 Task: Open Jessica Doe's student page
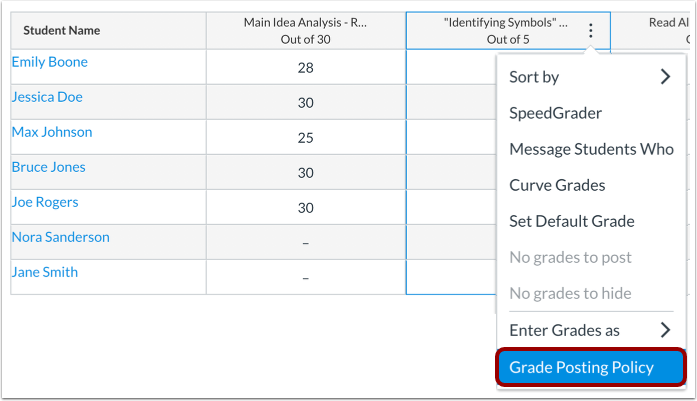(47, 97)
